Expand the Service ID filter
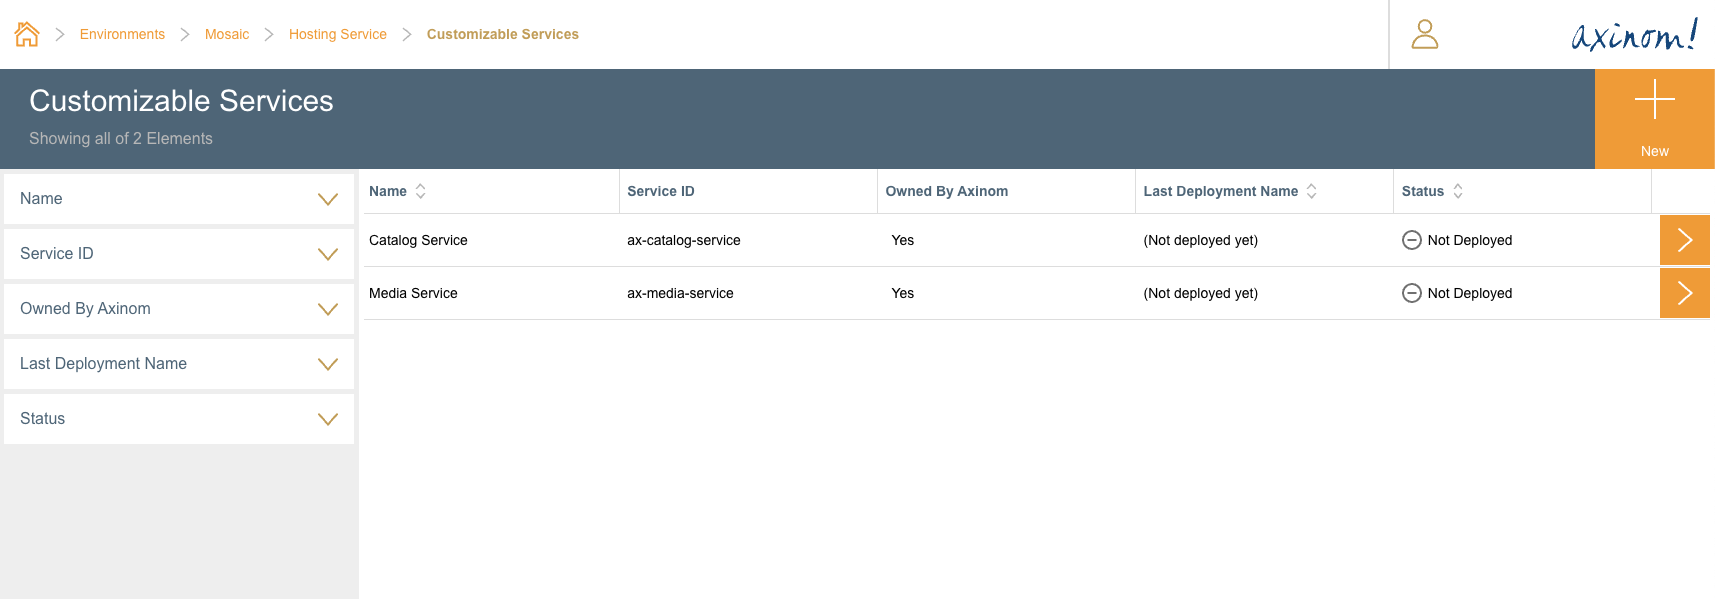This screenshot has width=1715, height=599. [x=327, y=254]
